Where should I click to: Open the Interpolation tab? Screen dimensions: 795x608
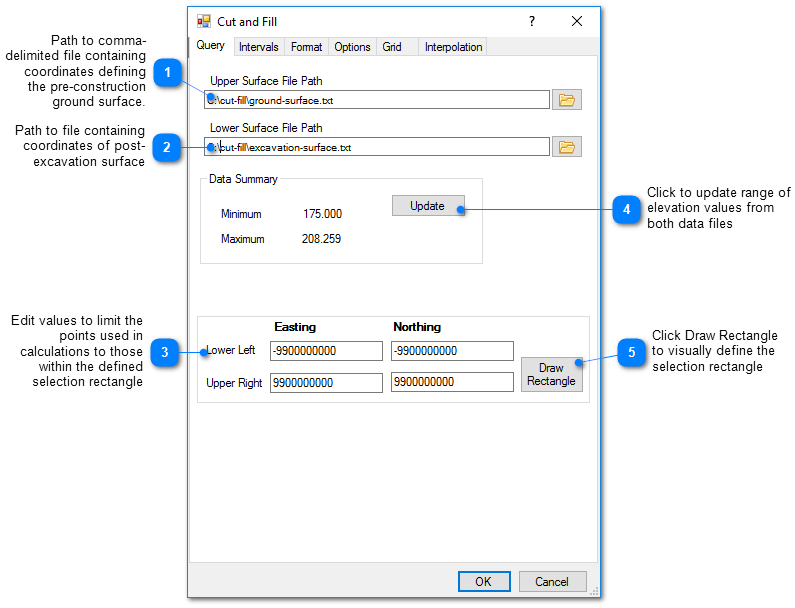pyautogui.click(x=453, y=47)
